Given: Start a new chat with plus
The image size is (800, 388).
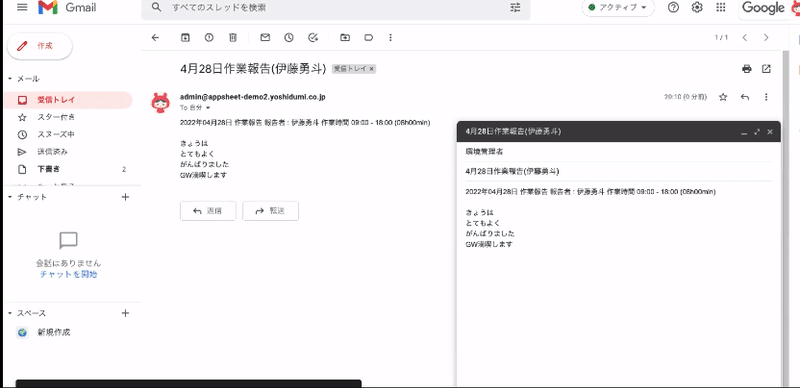Looking at the screenshot, I should (x=126, y=197).
